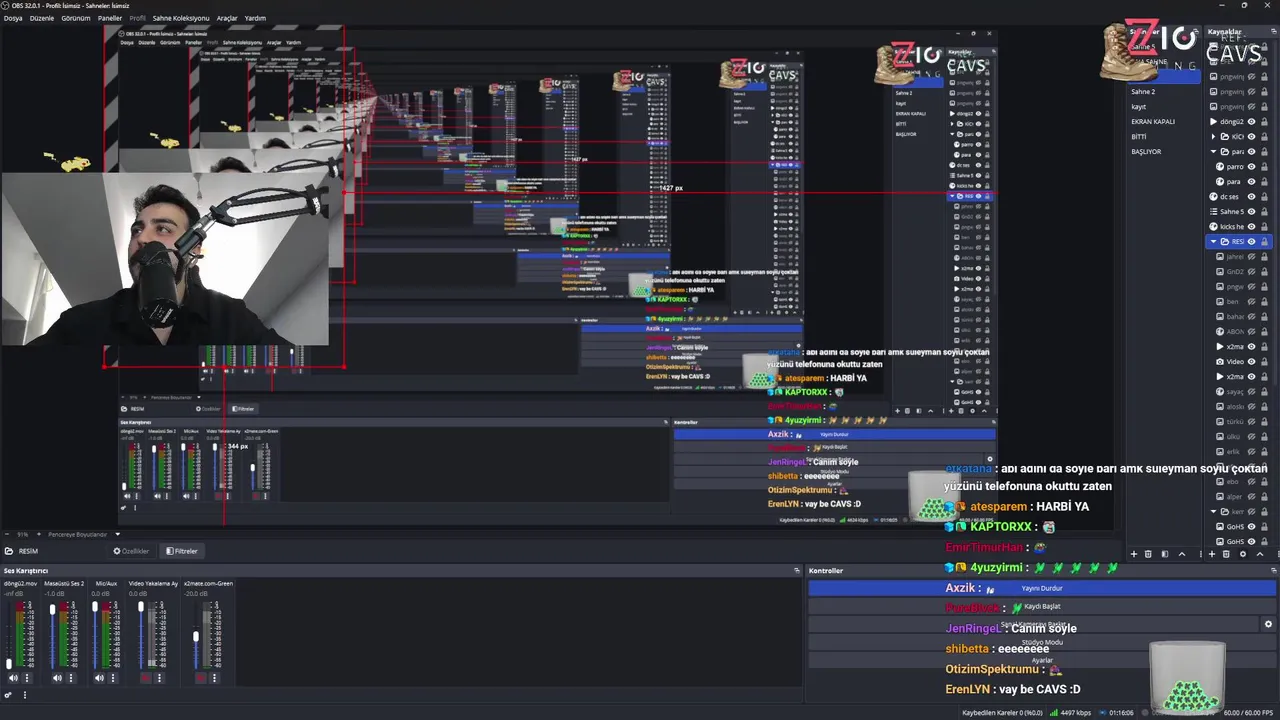The height and width of the screenshot is (720, 1280).
Task: Mute the Masaüstü Ses 2 channel
Action: (x=57, y=677)
